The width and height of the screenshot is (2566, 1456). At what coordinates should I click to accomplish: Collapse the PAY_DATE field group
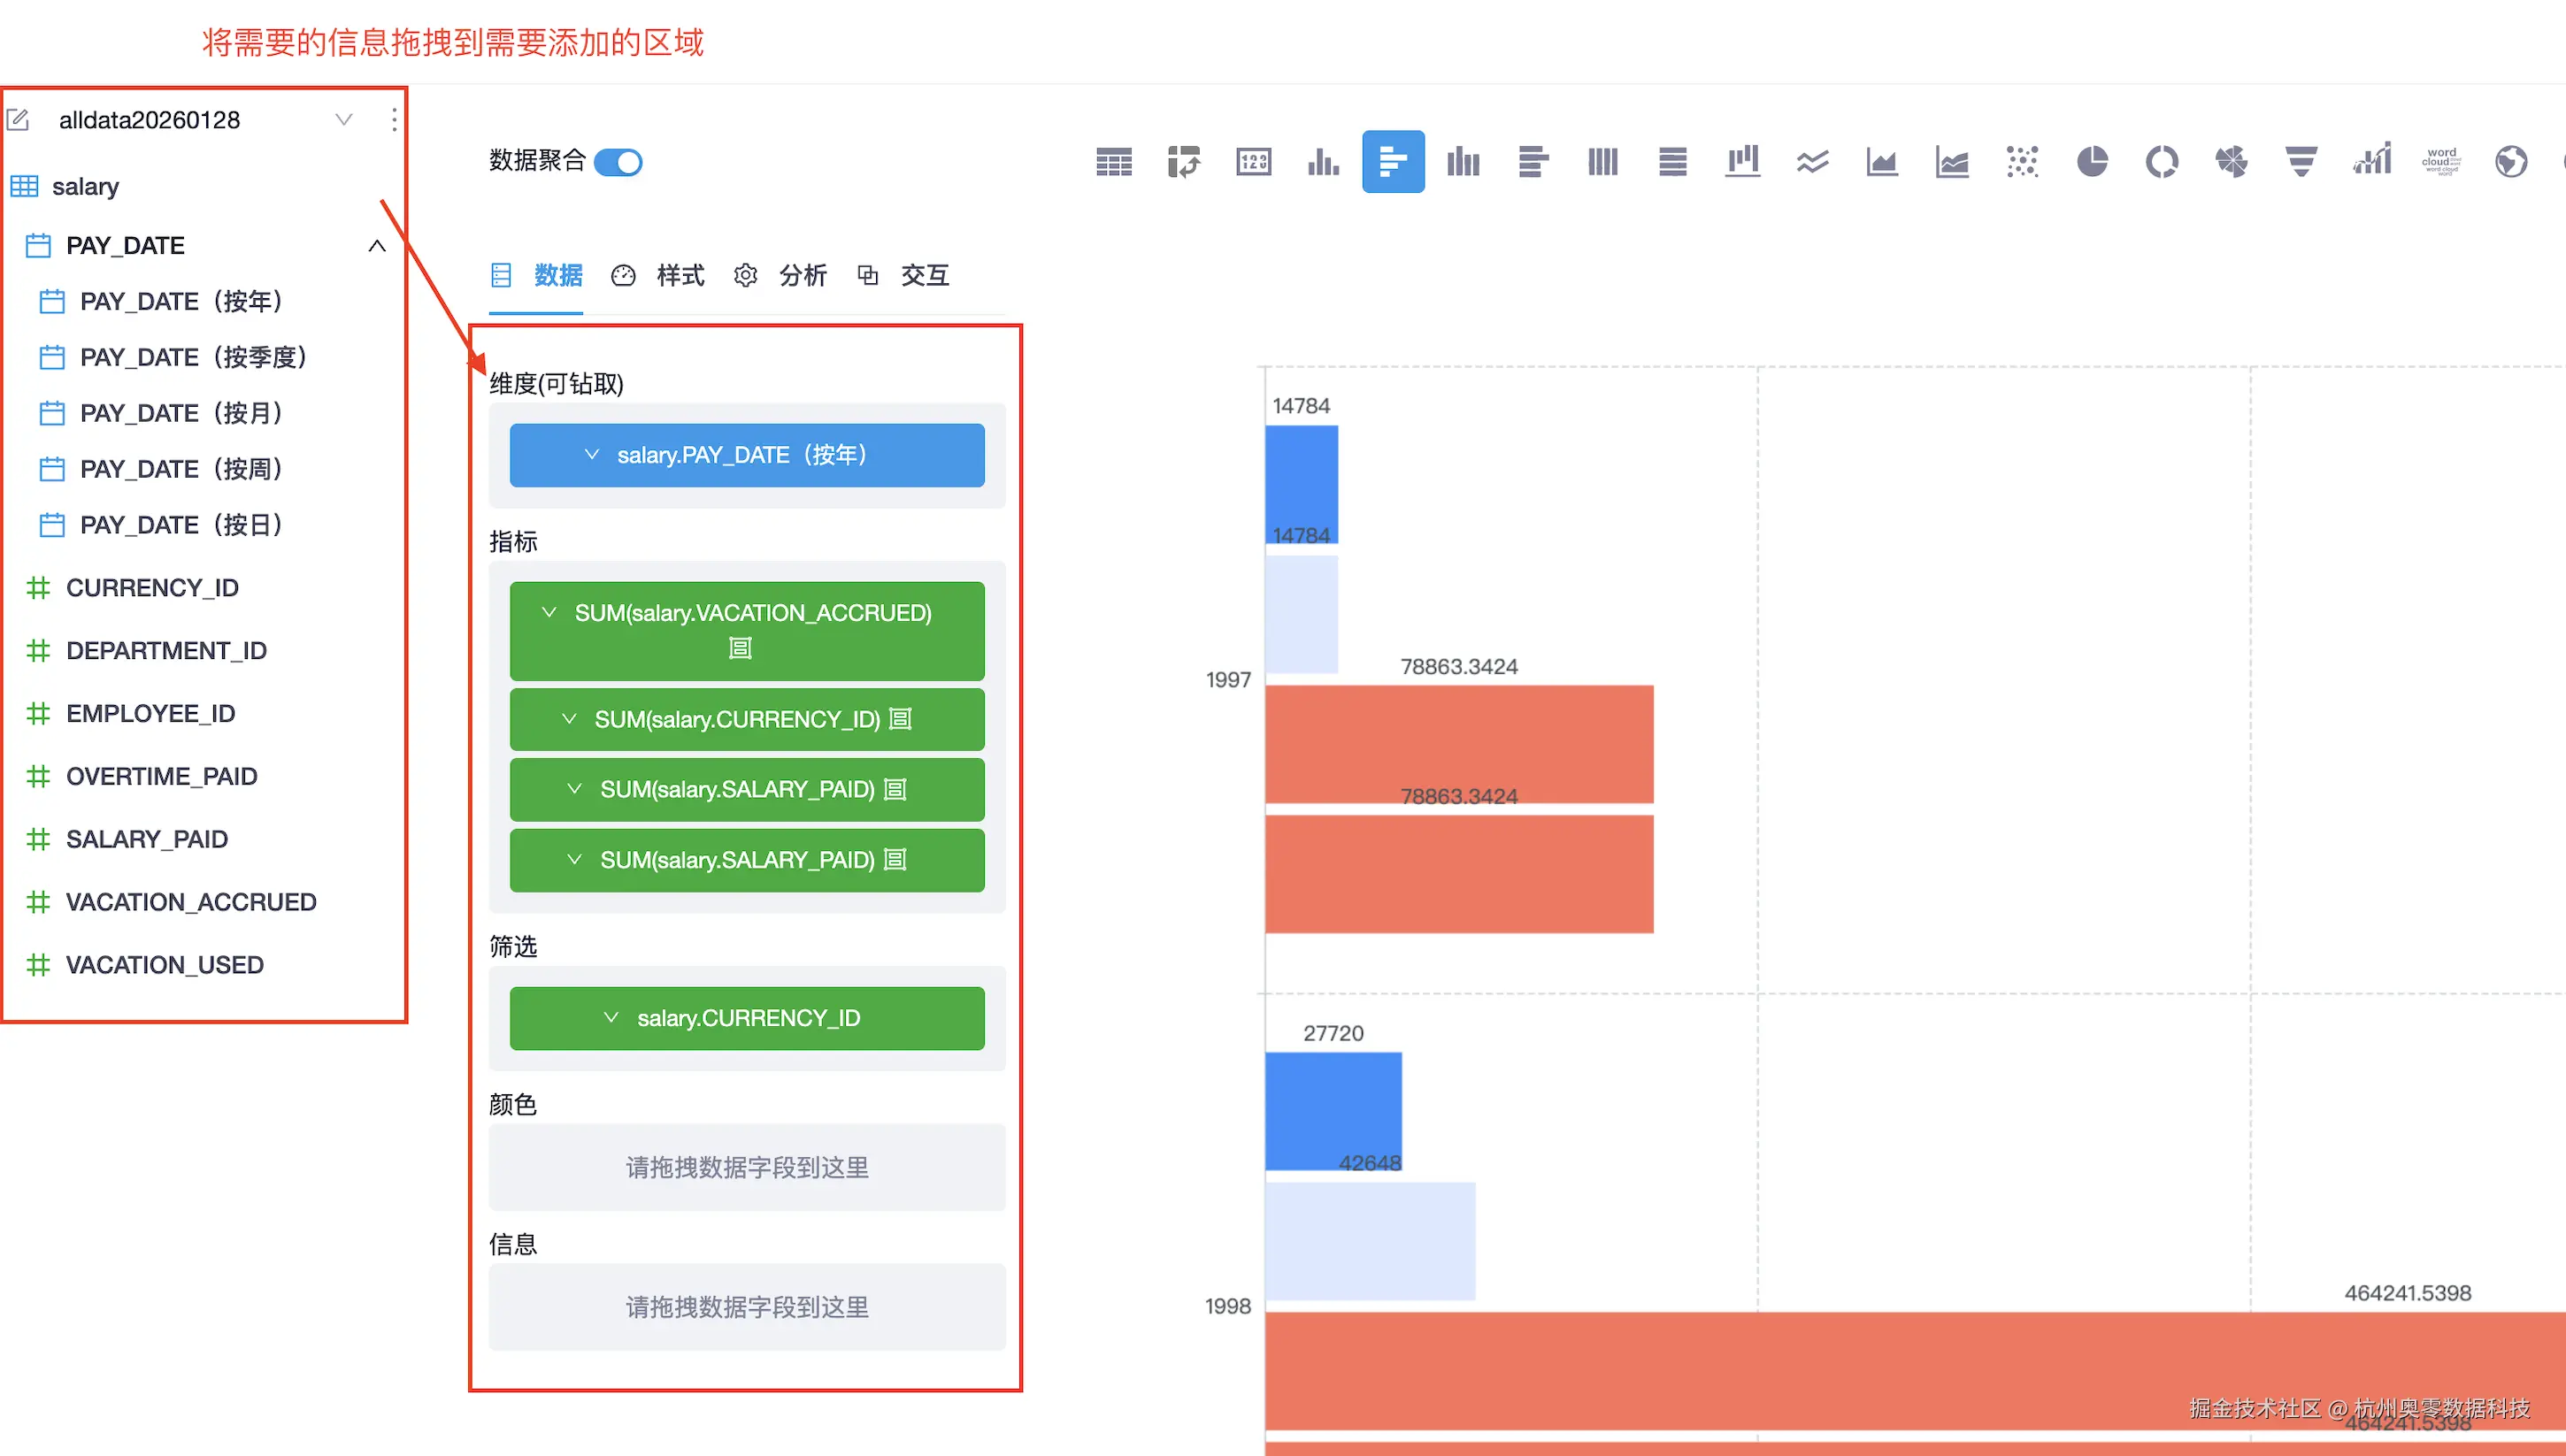point(377,246)
